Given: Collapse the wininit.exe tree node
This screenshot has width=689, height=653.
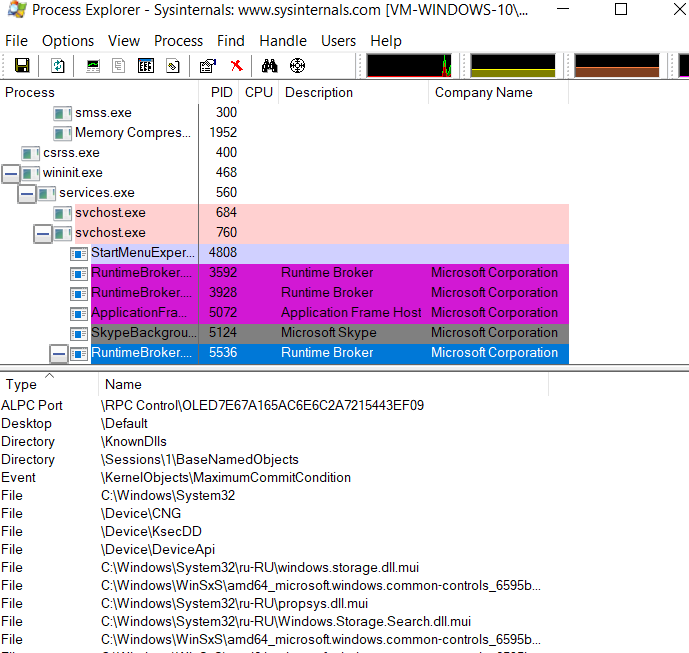Looking at the screenshot, I should pyautogui.click(x=11, y=174).
